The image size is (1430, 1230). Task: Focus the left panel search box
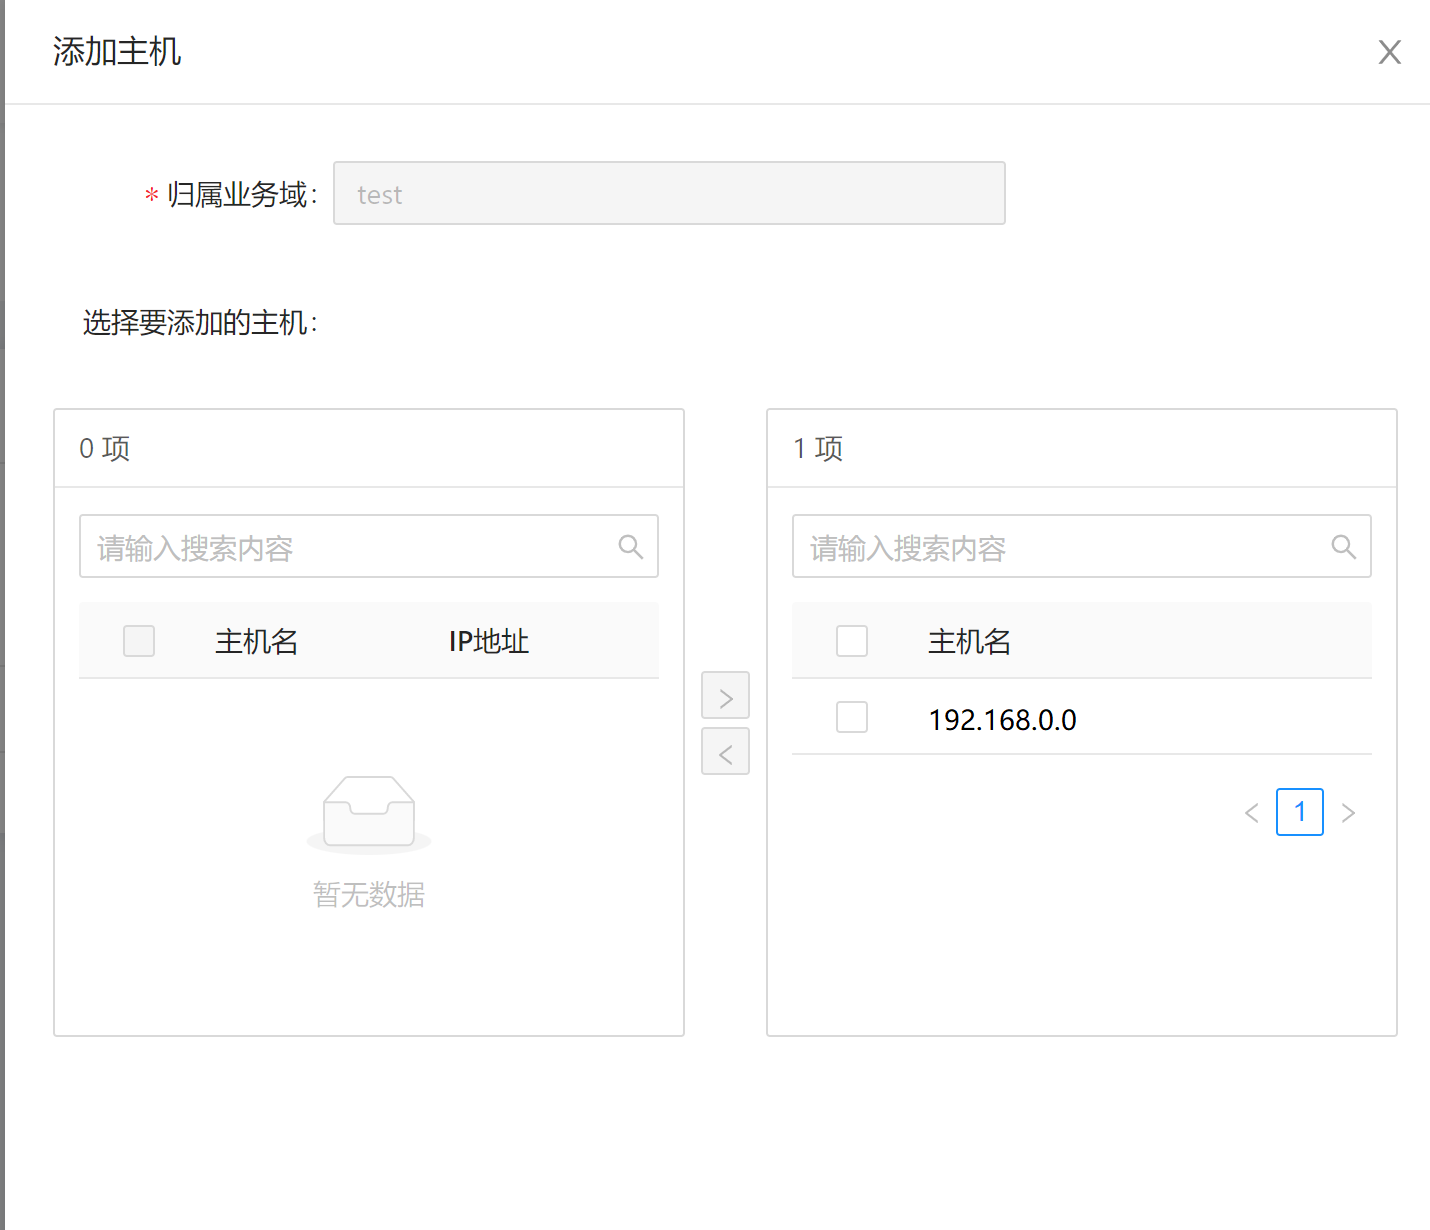coord(350,547)
